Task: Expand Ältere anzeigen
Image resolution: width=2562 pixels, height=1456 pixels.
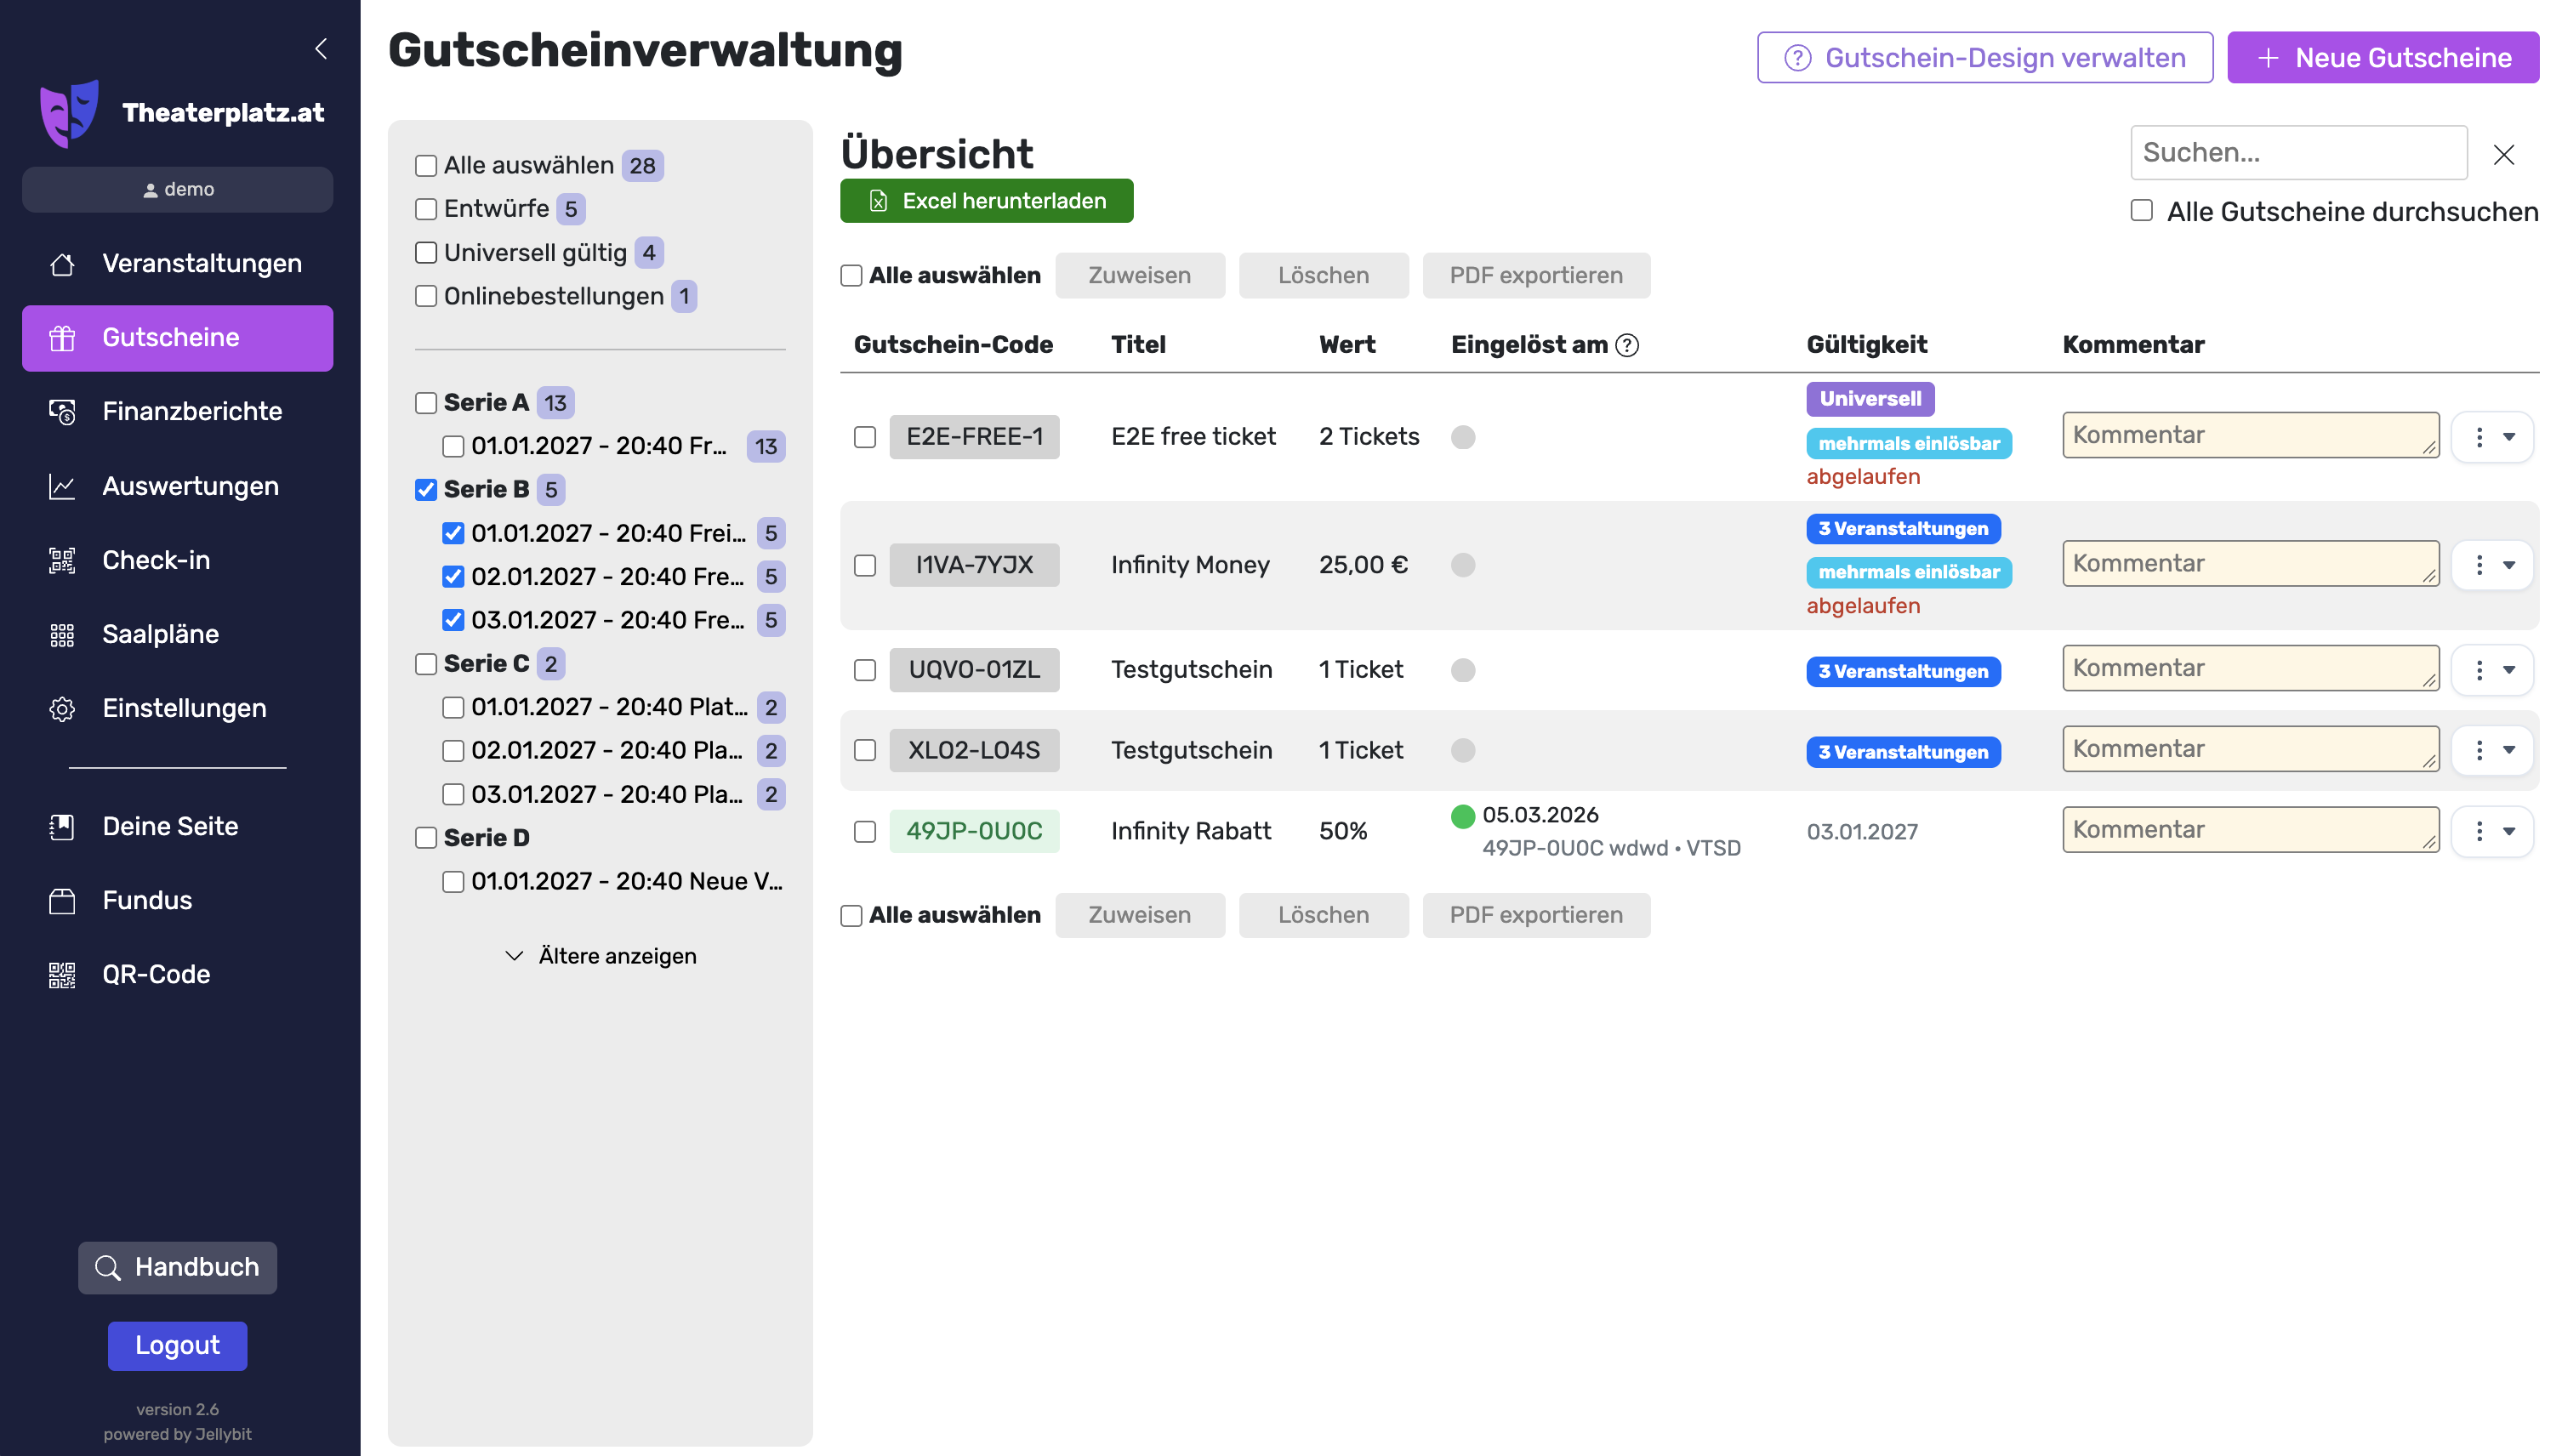Action: pyautogui.click(x=600, y=956)
